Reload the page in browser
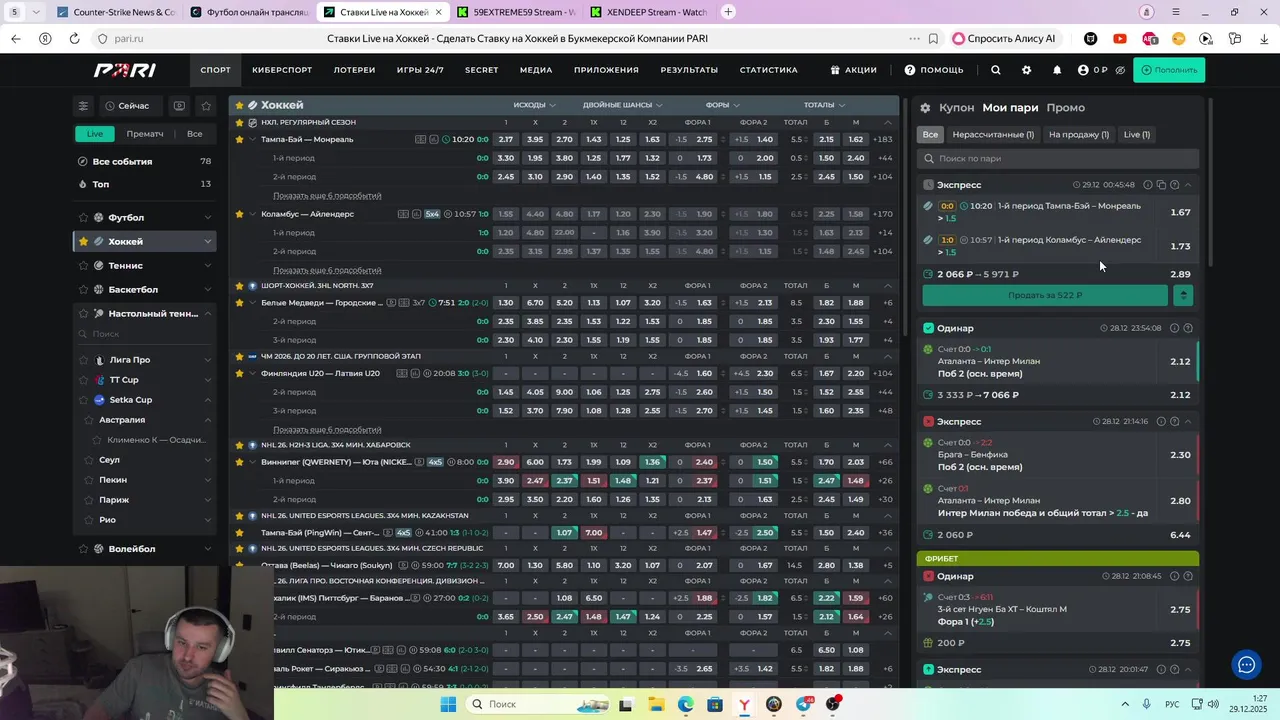Screen dimensions: 1280x720 pos(74,39)
